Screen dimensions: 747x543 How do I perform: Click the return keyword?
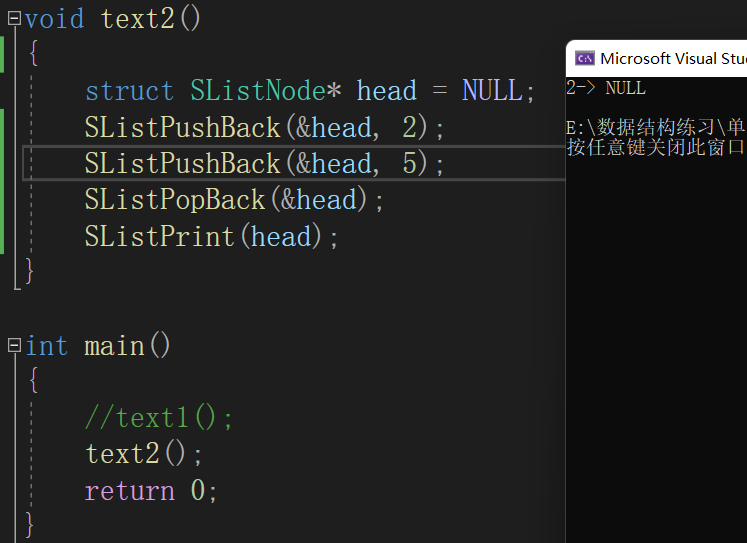130,491
